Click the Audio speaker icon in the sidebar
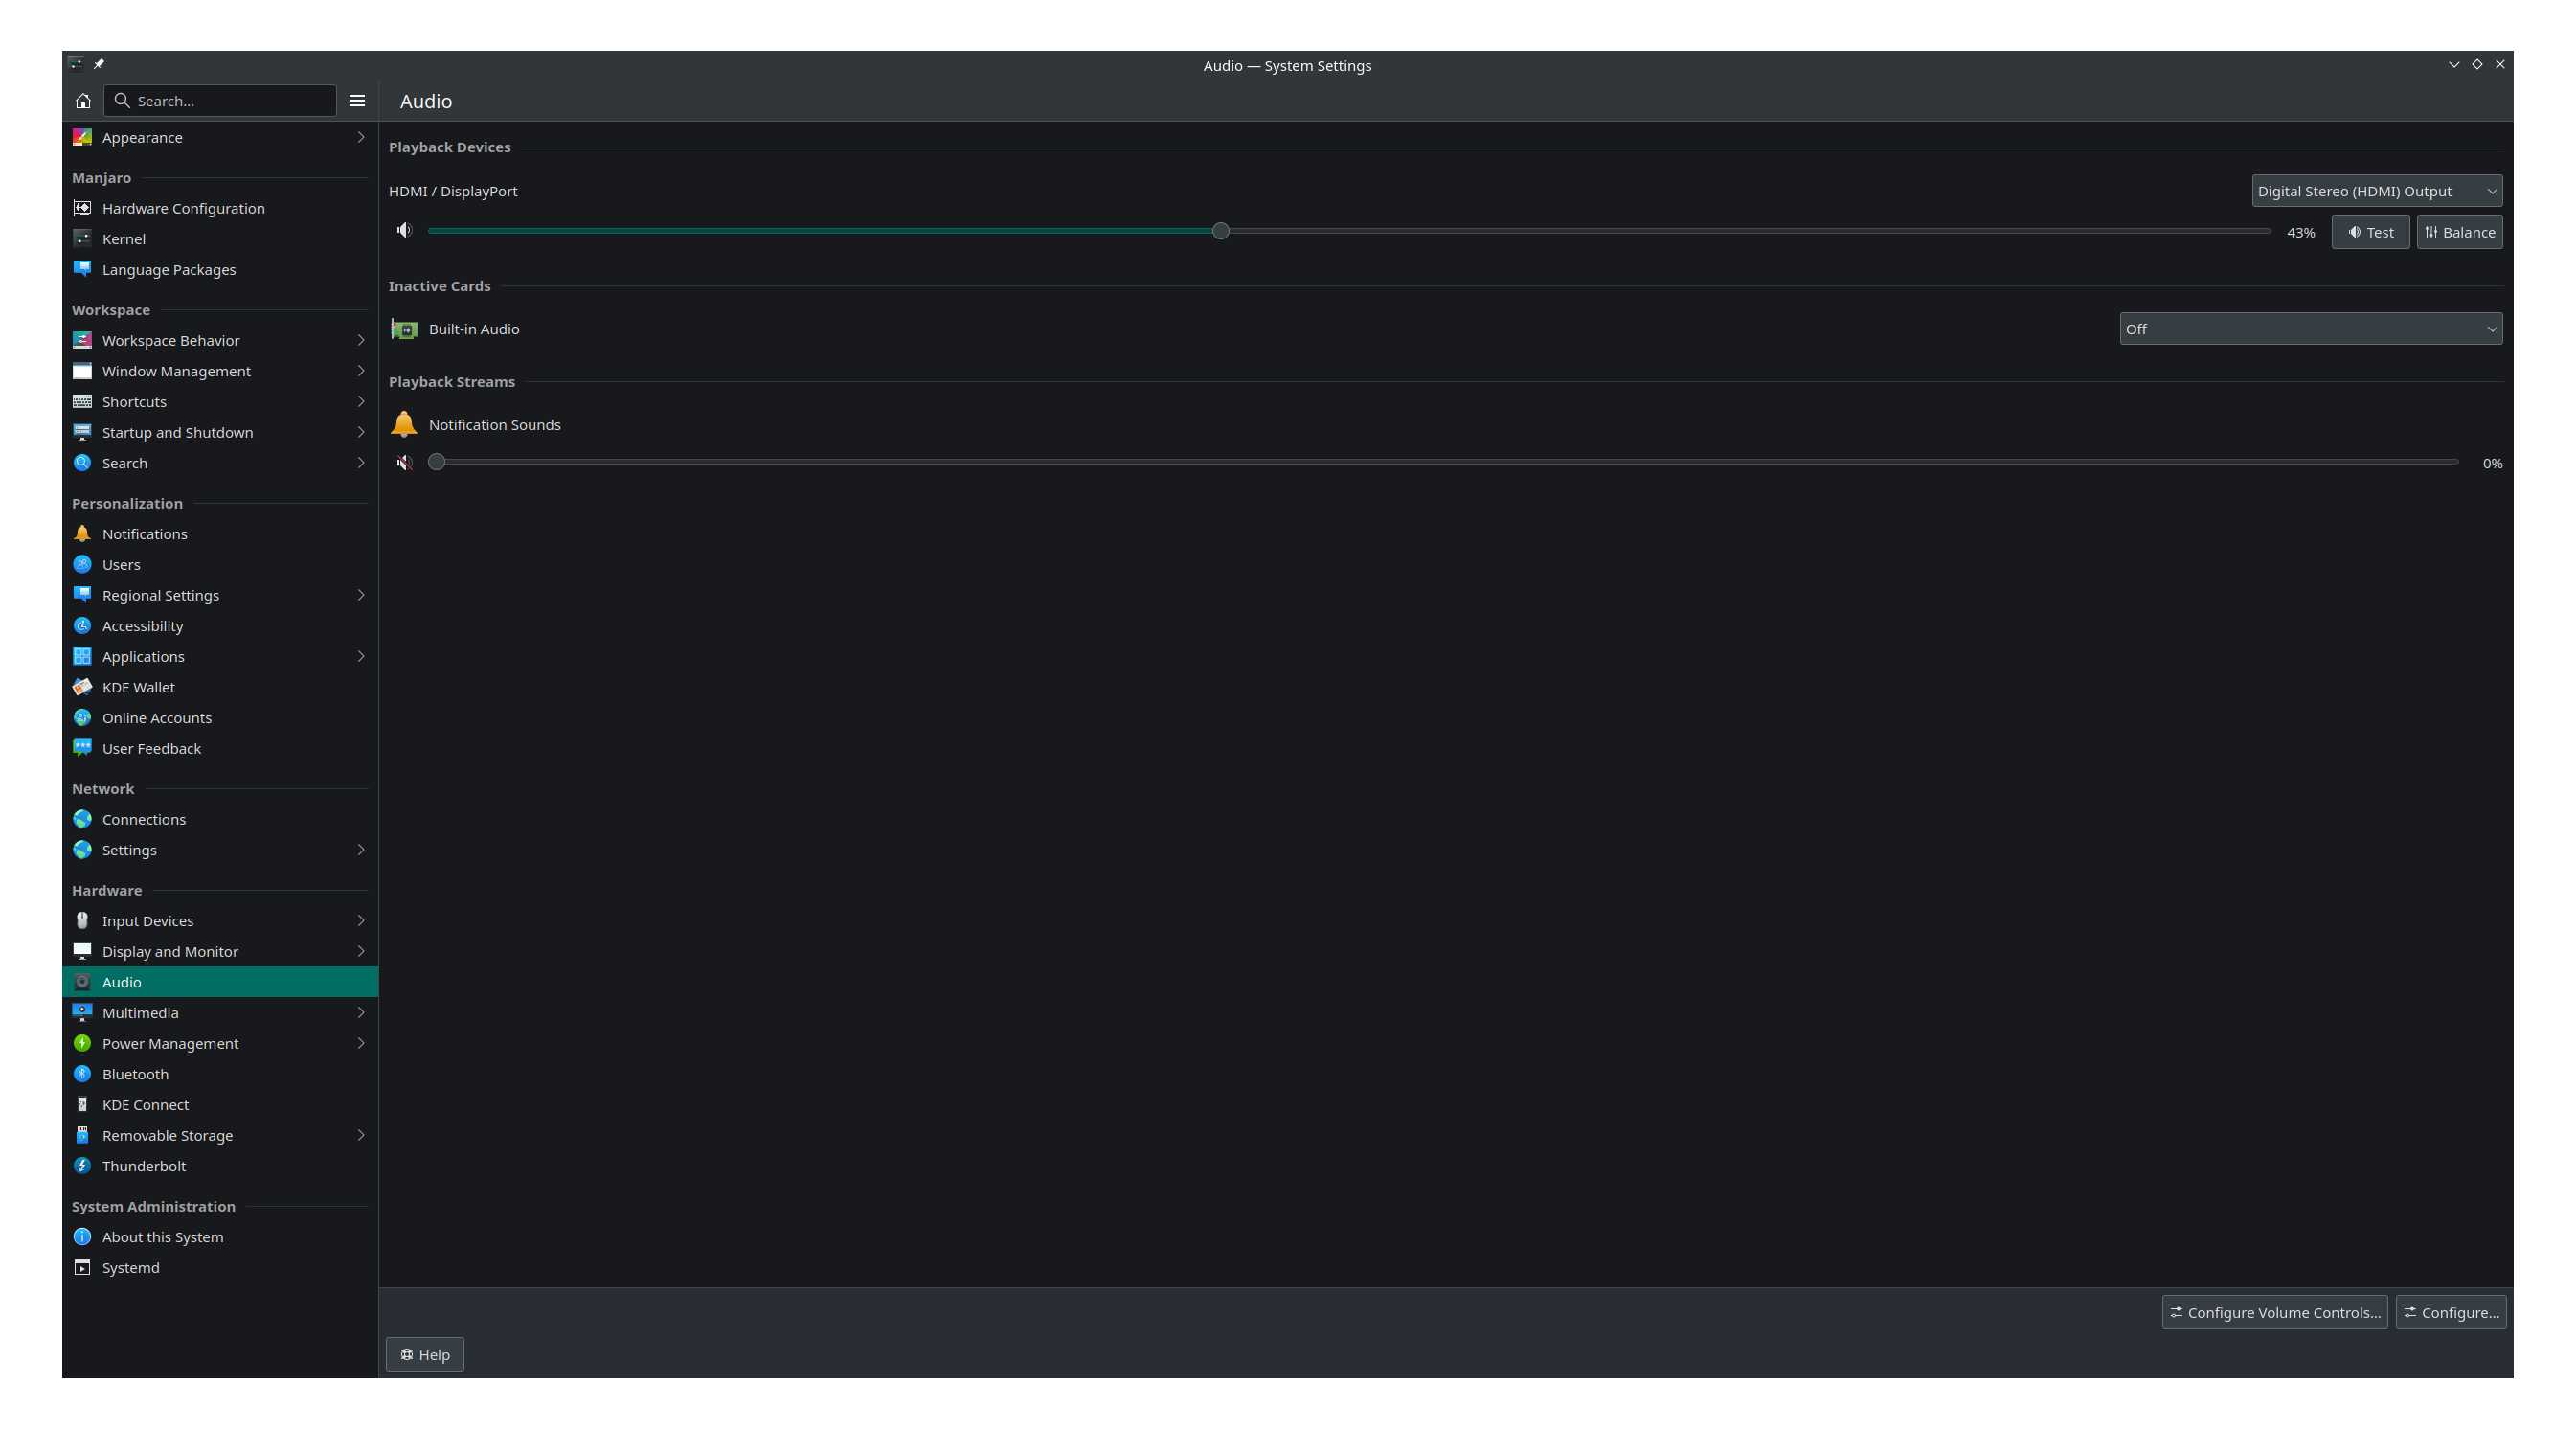Image resolution: width=2576 pixels, height=1452 pixels. (x=82, y=982)
